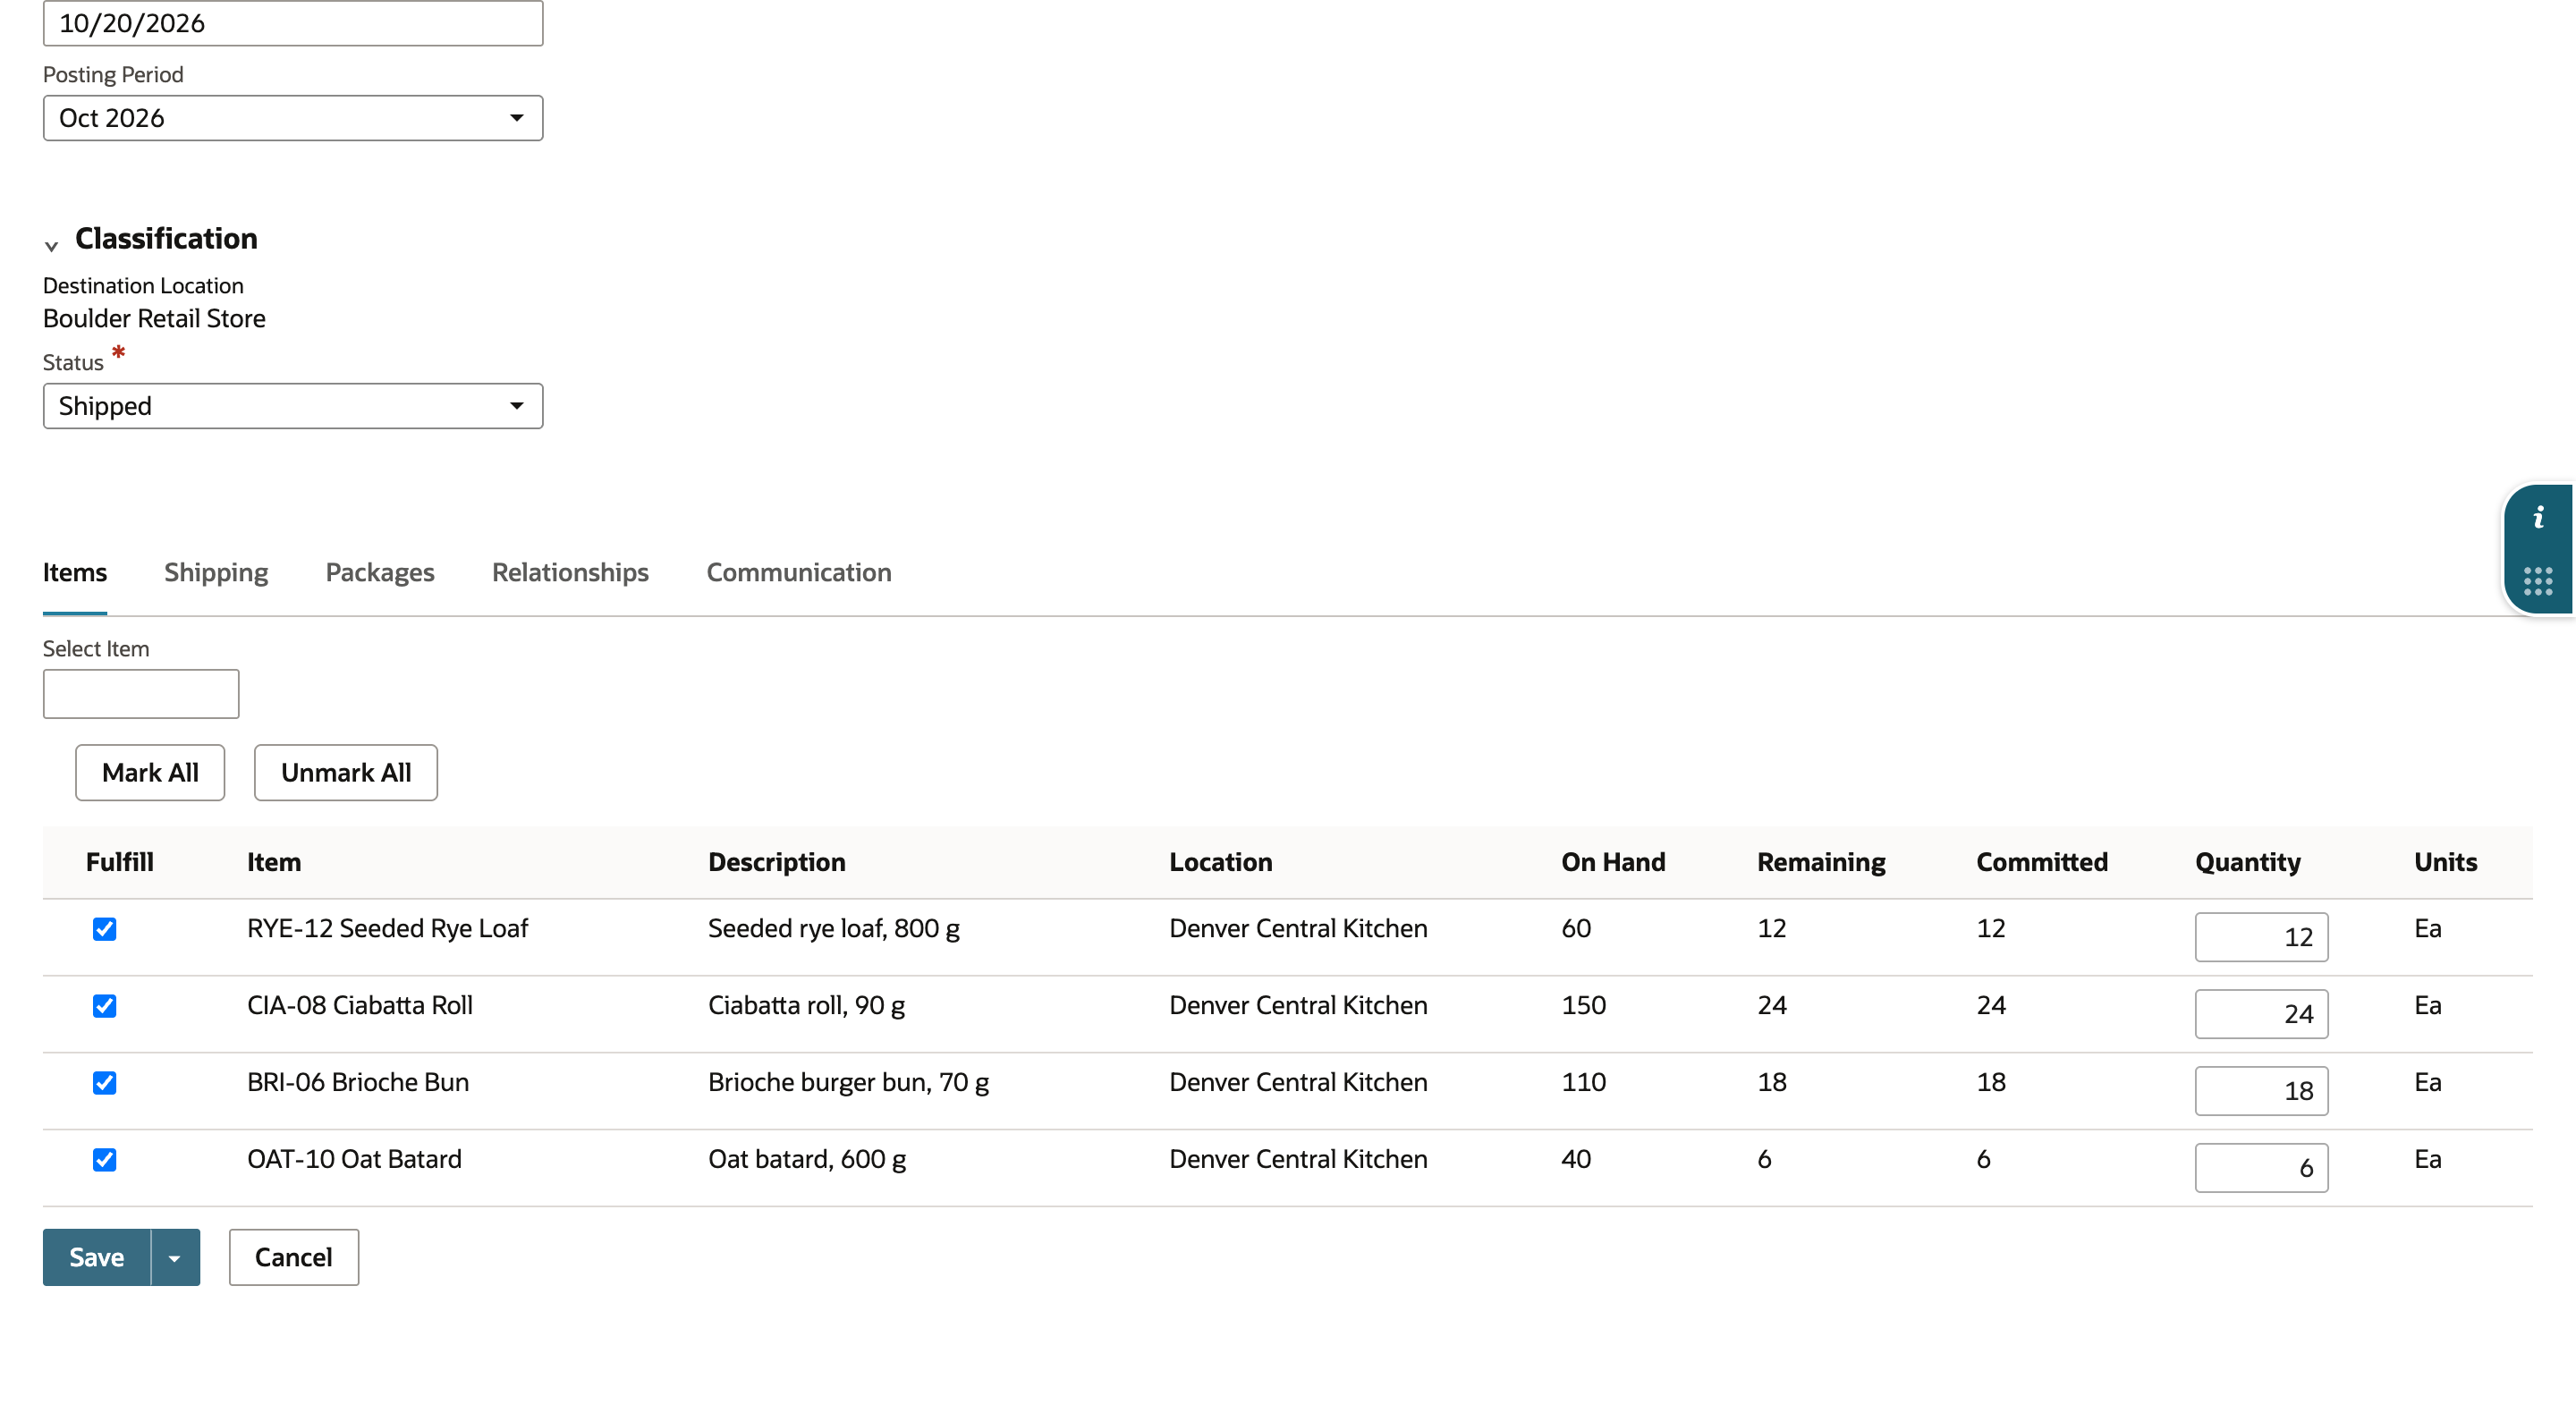Image resolution: width=2576 pixels, height=1413 pixels.
Task: Click the Location column header
Action: pos(1221,863)
